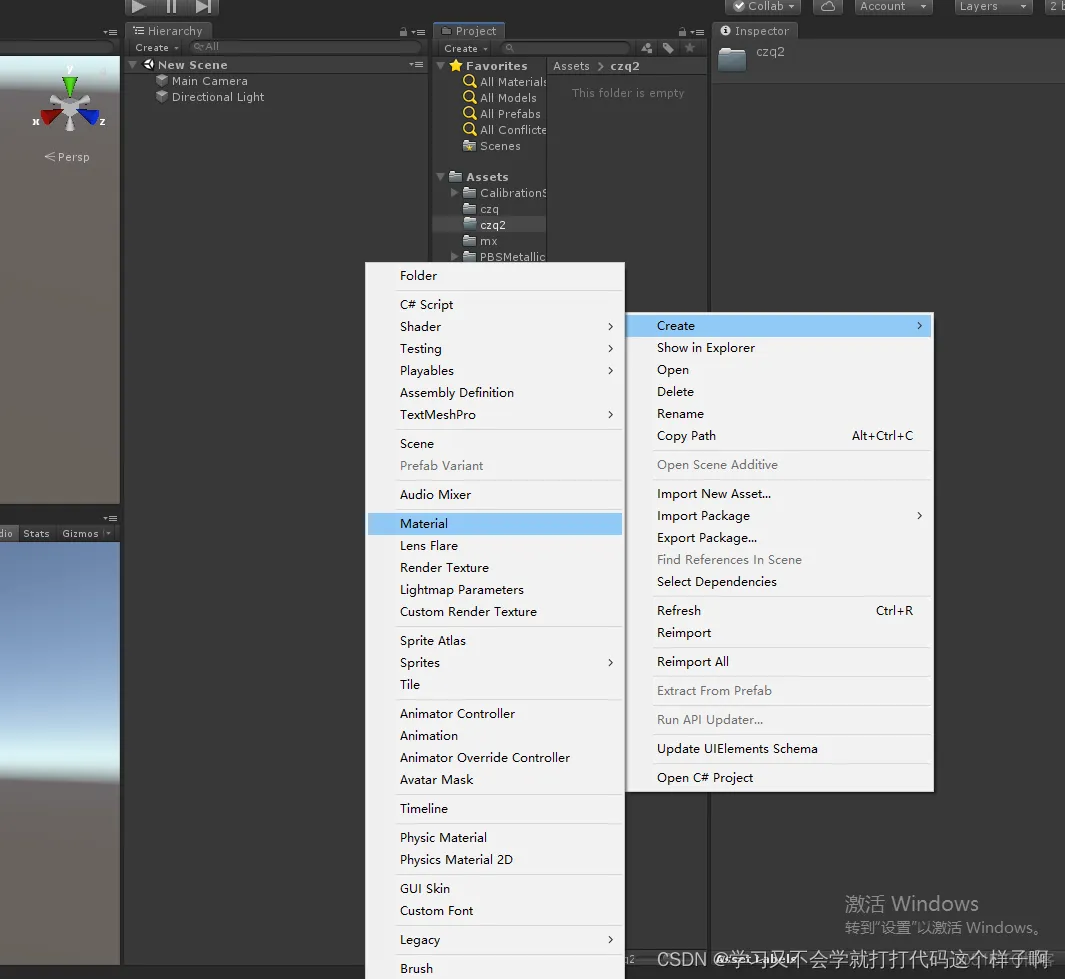The width and height of the screenshot is (1065, 979).
Task: Click the Step Frame button
Action: point(202,8)
